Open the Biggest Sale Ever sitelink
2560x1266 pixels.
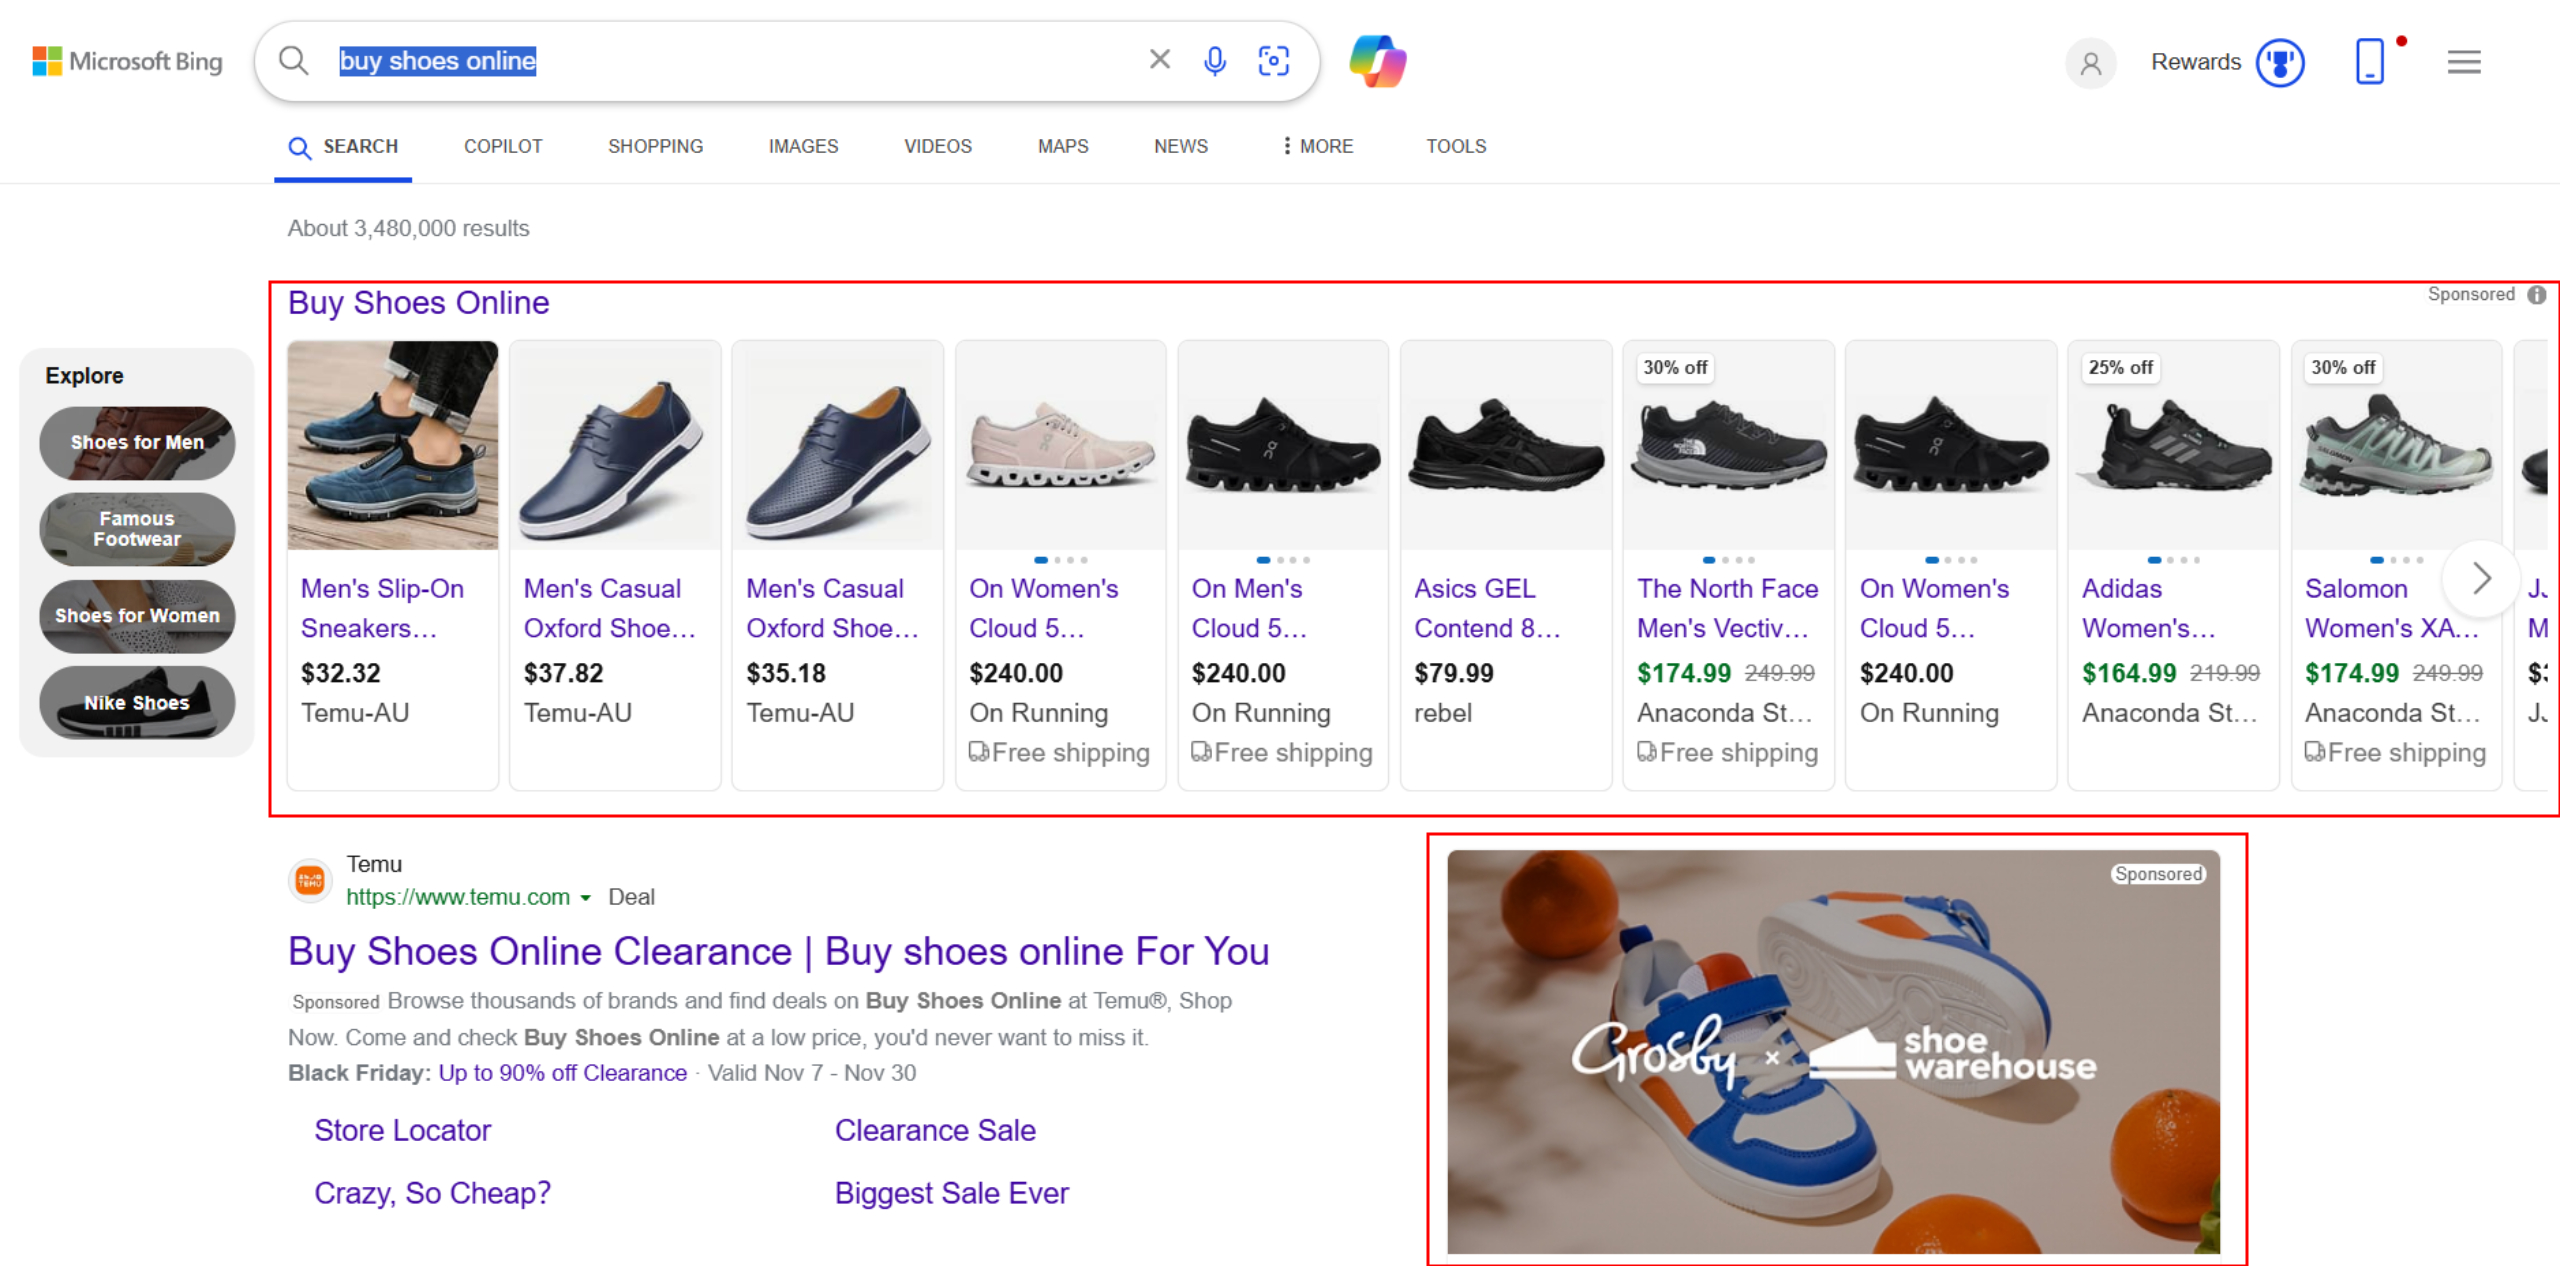(951, 1193)
